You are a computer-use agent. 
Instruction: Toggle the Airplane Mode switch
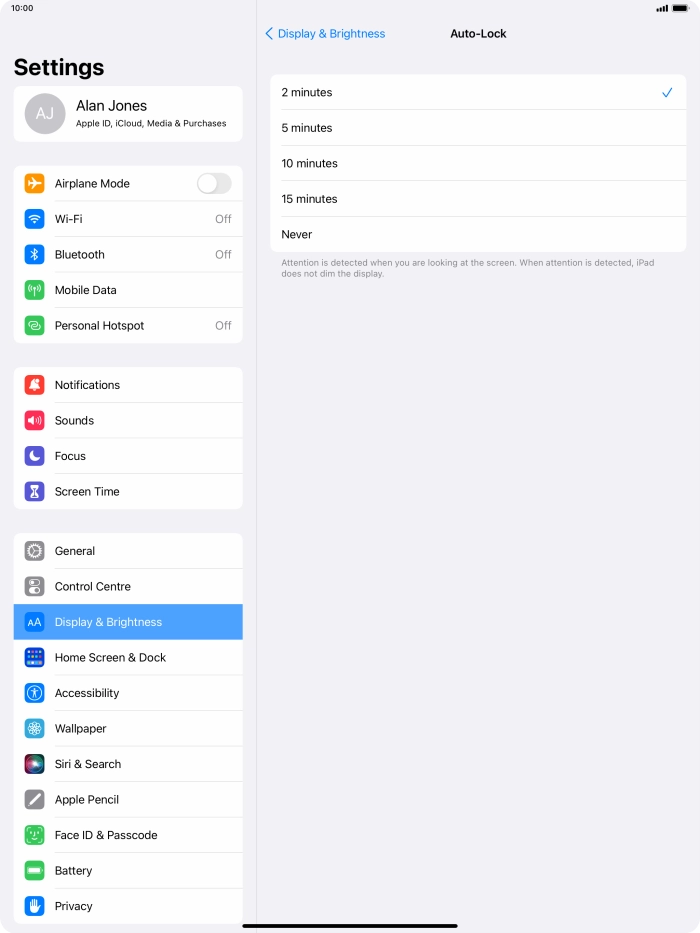(x=214, y=183)
